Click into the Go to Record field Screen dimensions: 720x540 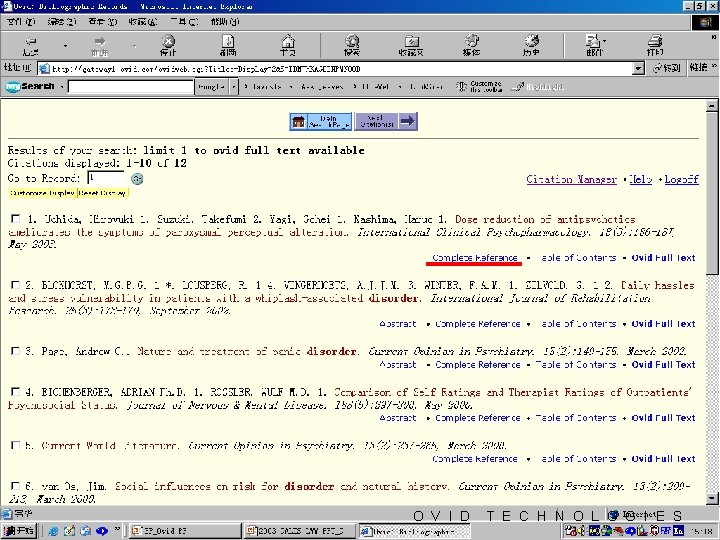[106, 178]
